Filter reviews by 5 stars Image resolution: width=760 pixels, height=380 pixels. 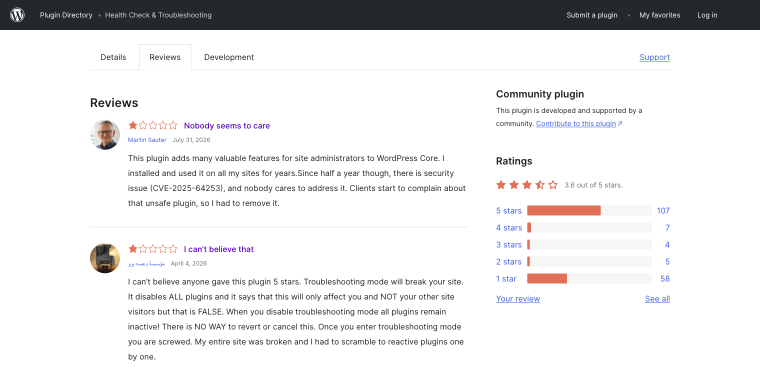click(508, 211)
